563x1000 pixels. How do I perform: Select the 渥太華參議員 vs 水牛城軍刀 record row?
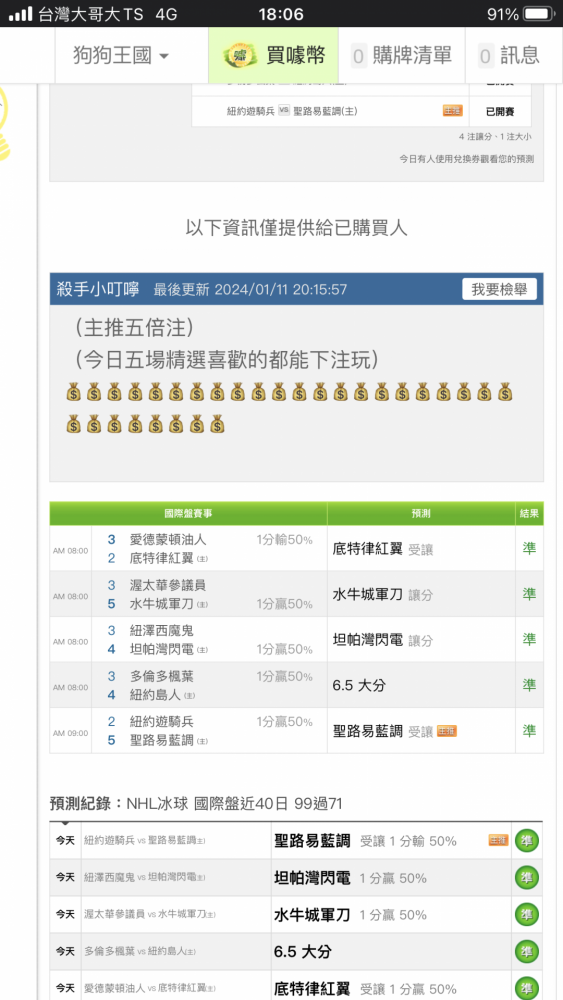[296, 915]
